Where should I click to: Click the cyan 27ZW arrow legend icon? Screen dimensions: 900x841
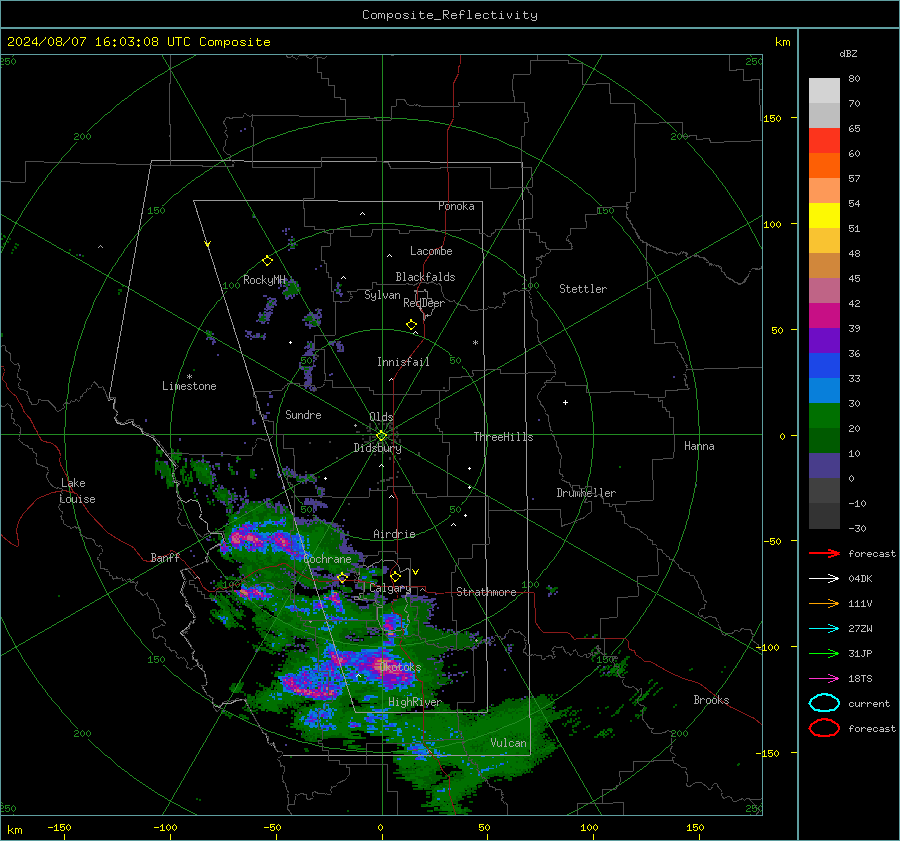click(824, 629)
